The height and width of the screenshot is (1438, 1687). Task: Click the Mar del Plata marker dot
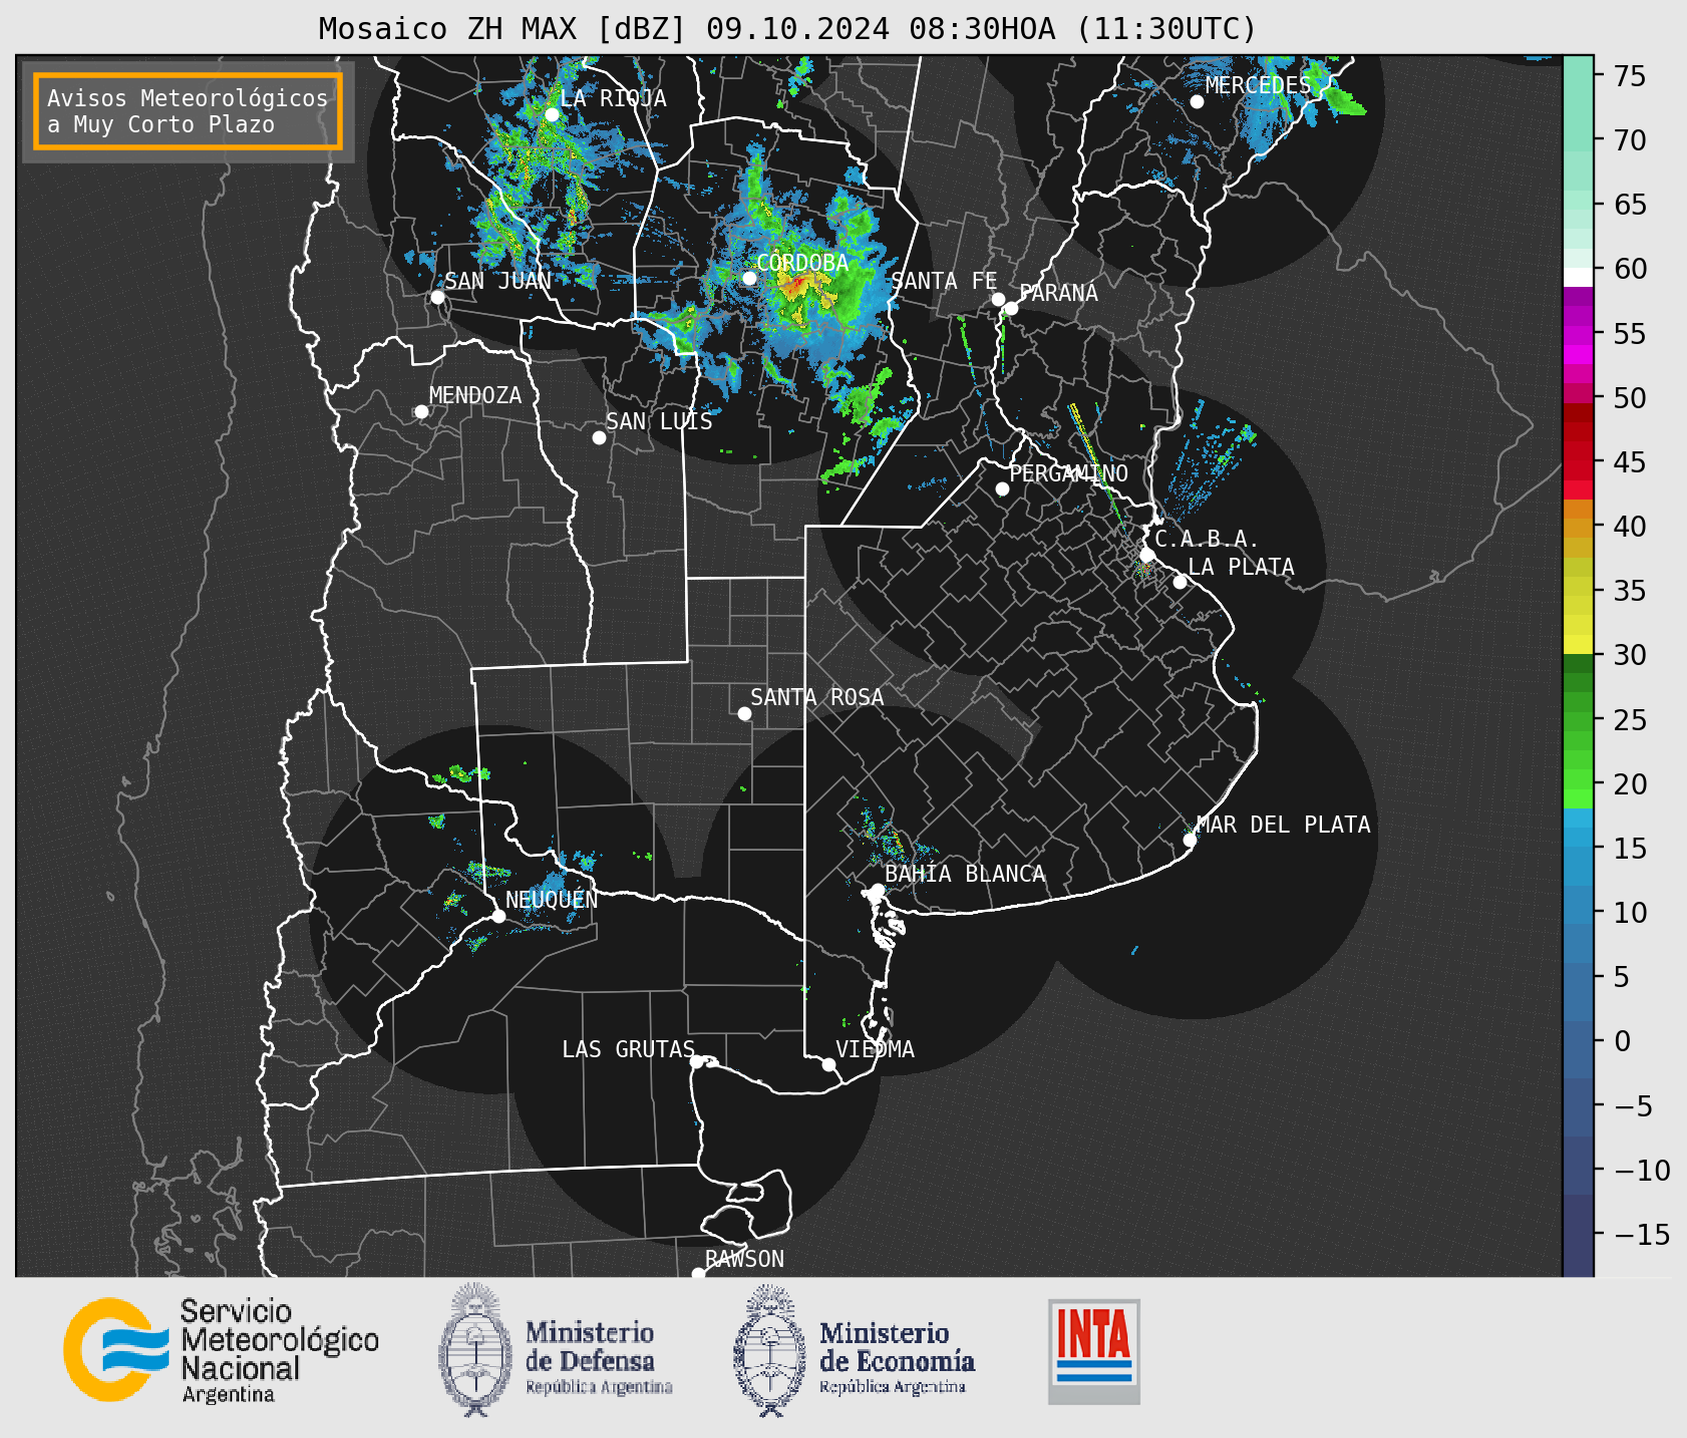[1190, 840]
